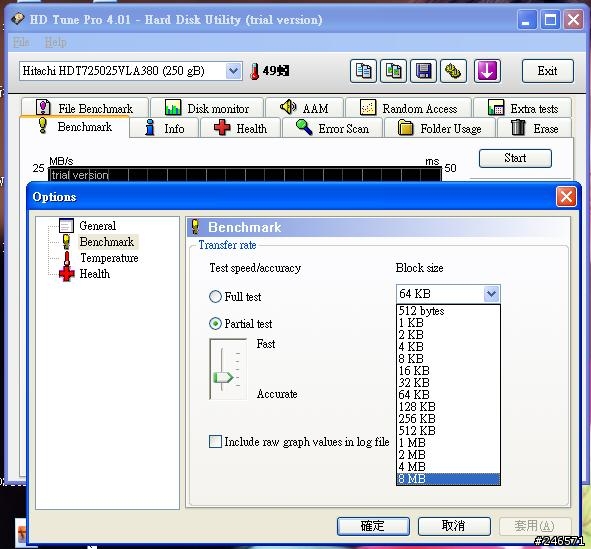
Task: Confirm options with the 確定 button
Action: pos(373,526)
